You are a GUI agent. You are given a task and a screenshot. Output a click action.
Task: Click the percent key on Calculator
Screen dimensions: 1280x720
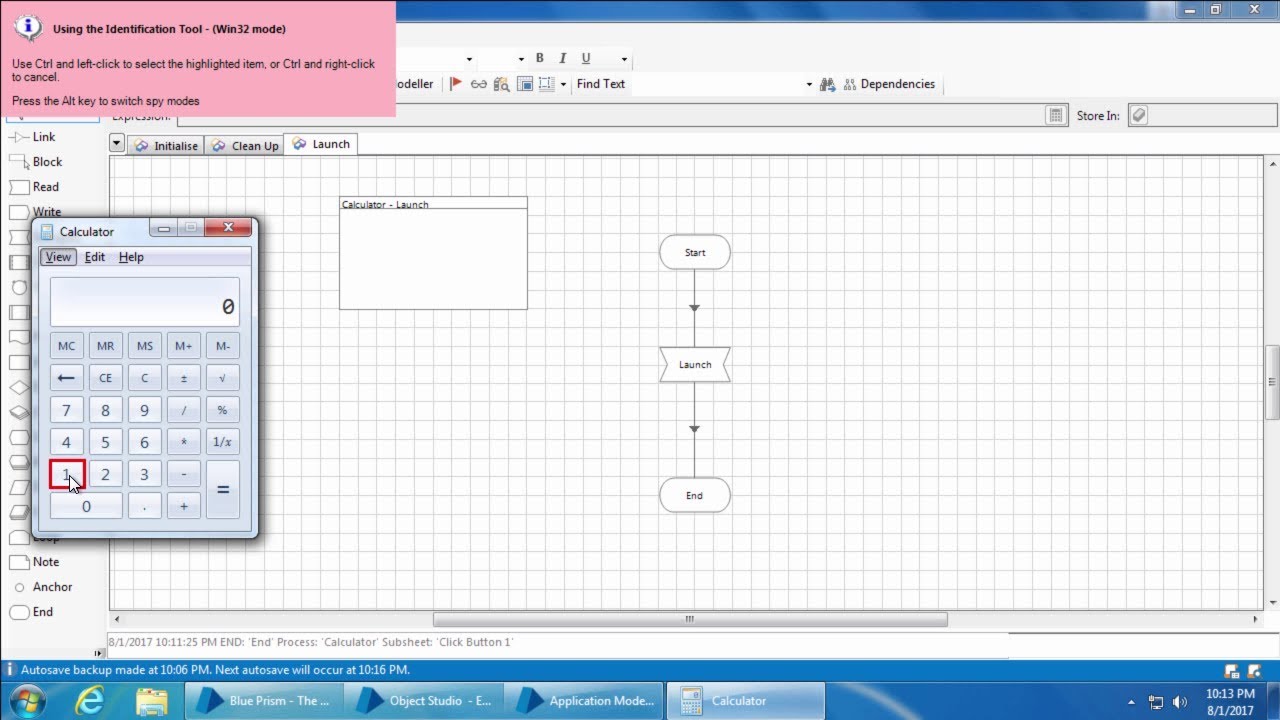(x=223, y=410)
